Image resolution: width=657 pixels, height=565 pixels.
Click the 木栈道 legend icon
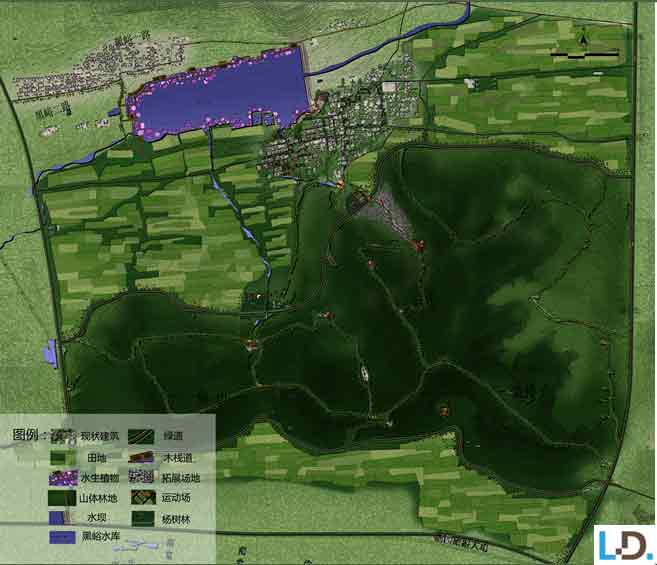coord(140,456)
